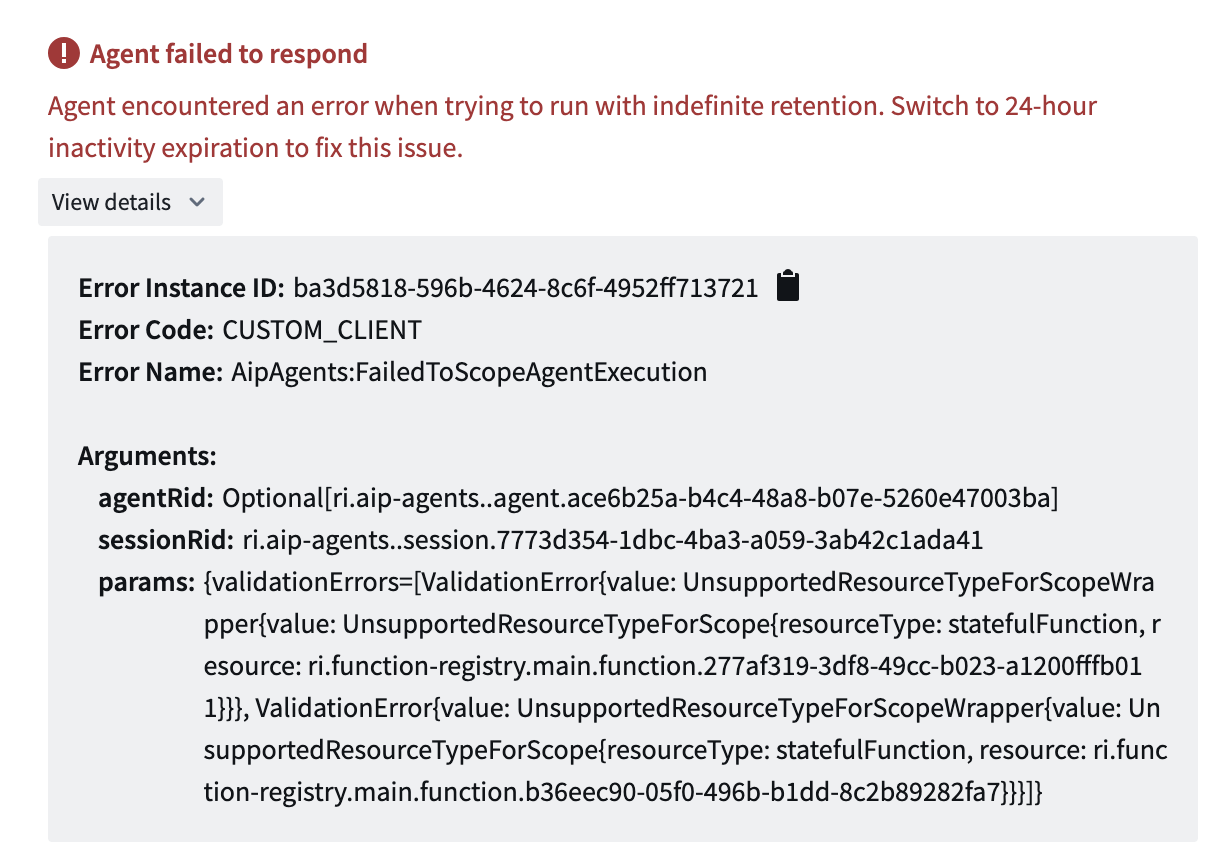
Task: Click the agentRid value text
Action: tap(640, 498)
